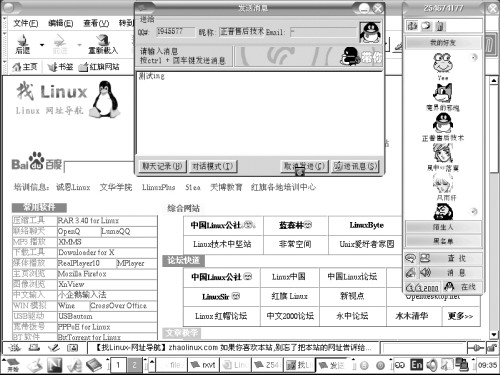Screen dimensions: 500x375
Task: Expand the 陌生人 strangers group
Action: click(443, 227)
